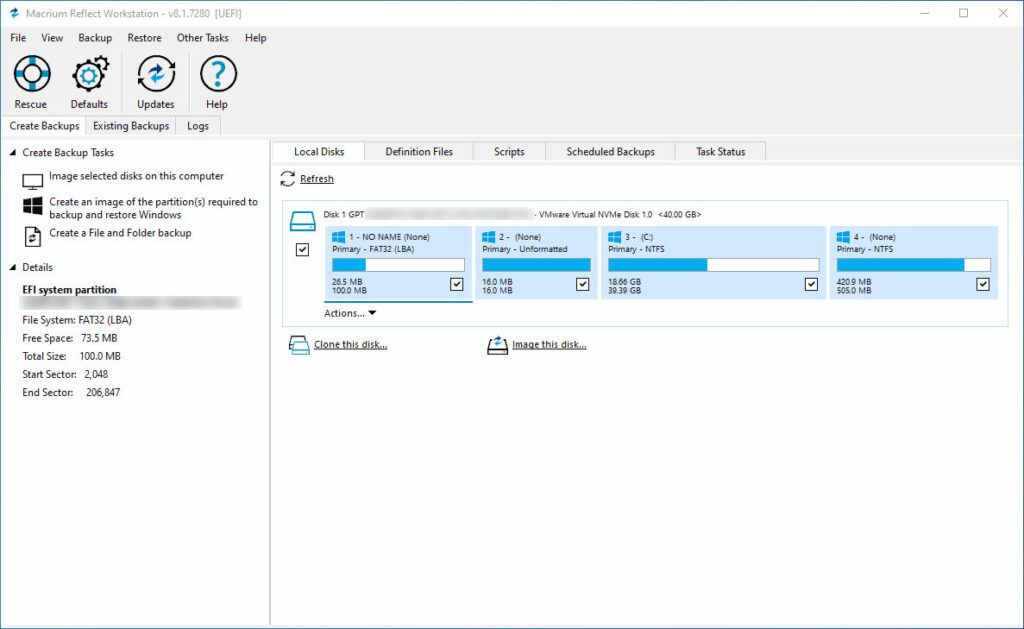The height and width of the screenshot is (629, 1024).
Task: Click File and Folder backup document icon
Action: pos(33,236)
